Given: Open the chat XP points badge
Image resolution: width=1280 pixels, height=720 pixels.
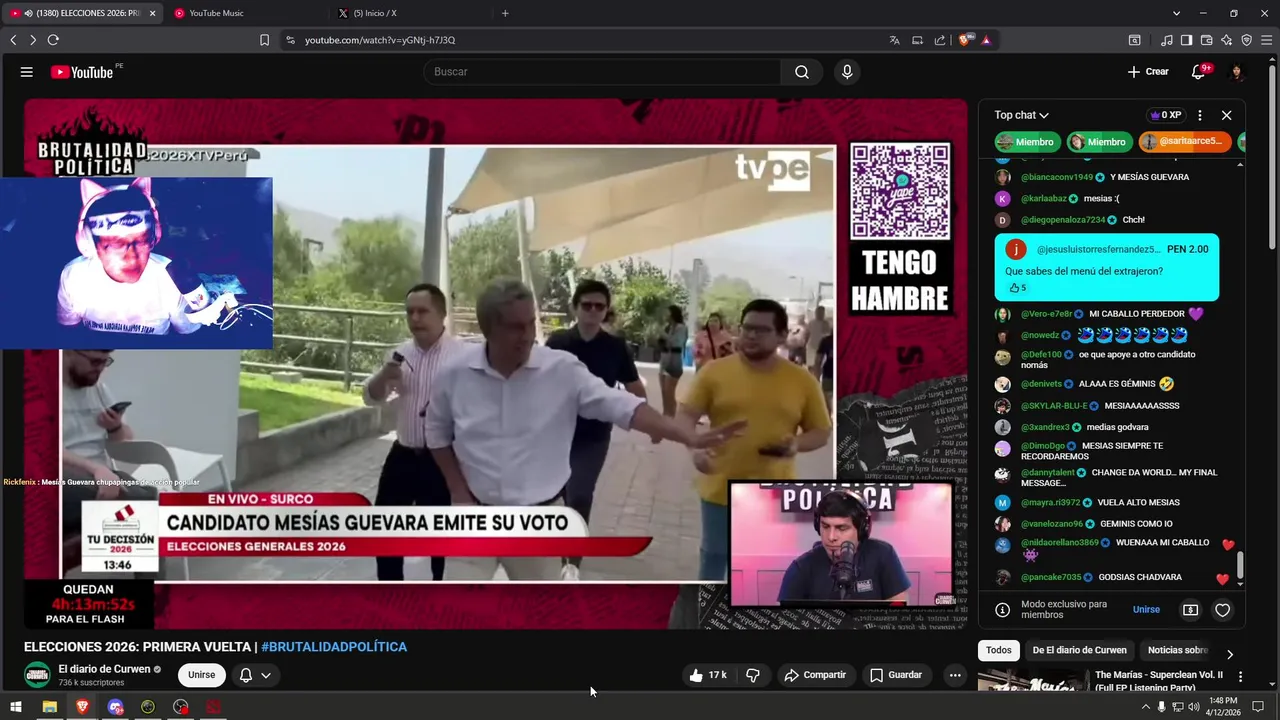Looking at the screenshot, I should click(x=1166, y=115).
